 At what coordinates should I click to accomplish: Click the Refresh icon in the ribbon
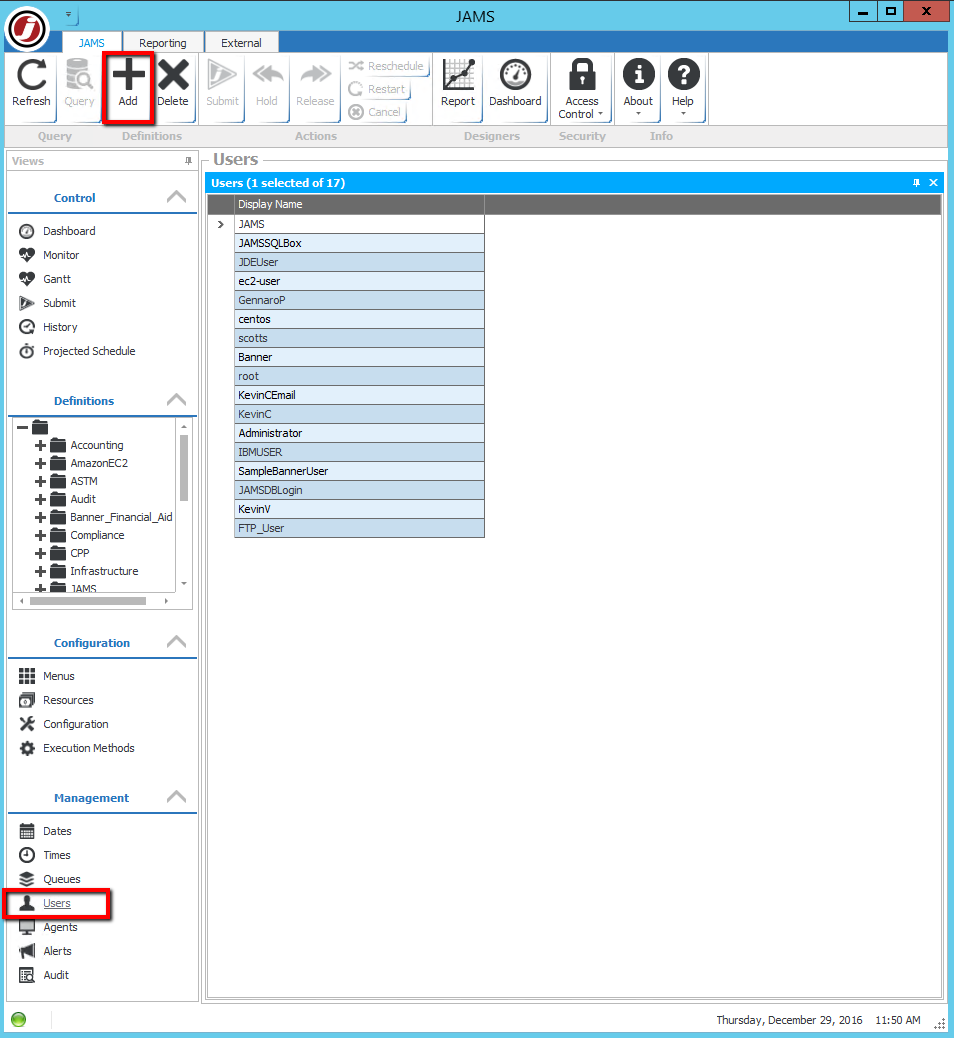tap(31, 84)
